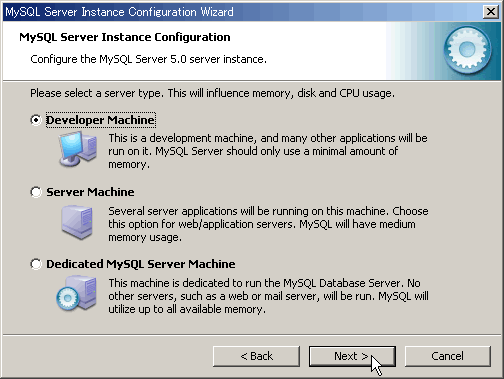Click the 'Please select a server type' instruction

tap(212, 93)
